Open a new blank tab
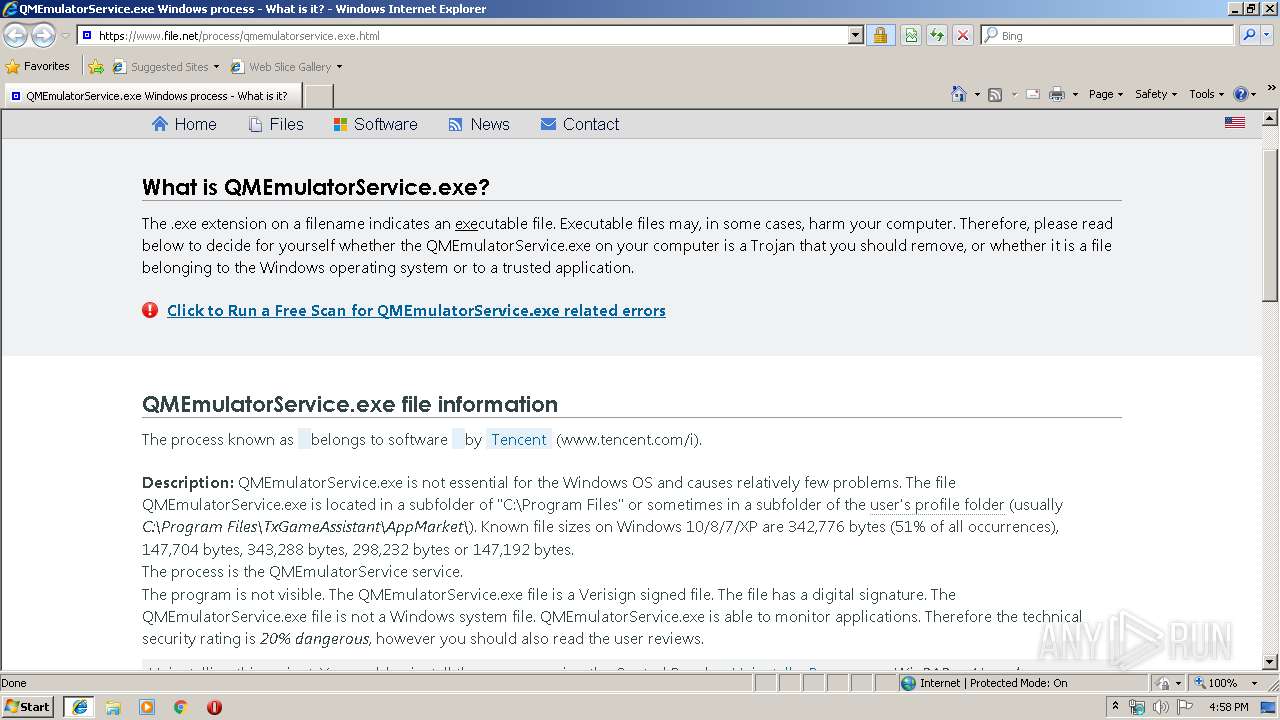This screenshot has width=1280, height=720. point(318,96)
